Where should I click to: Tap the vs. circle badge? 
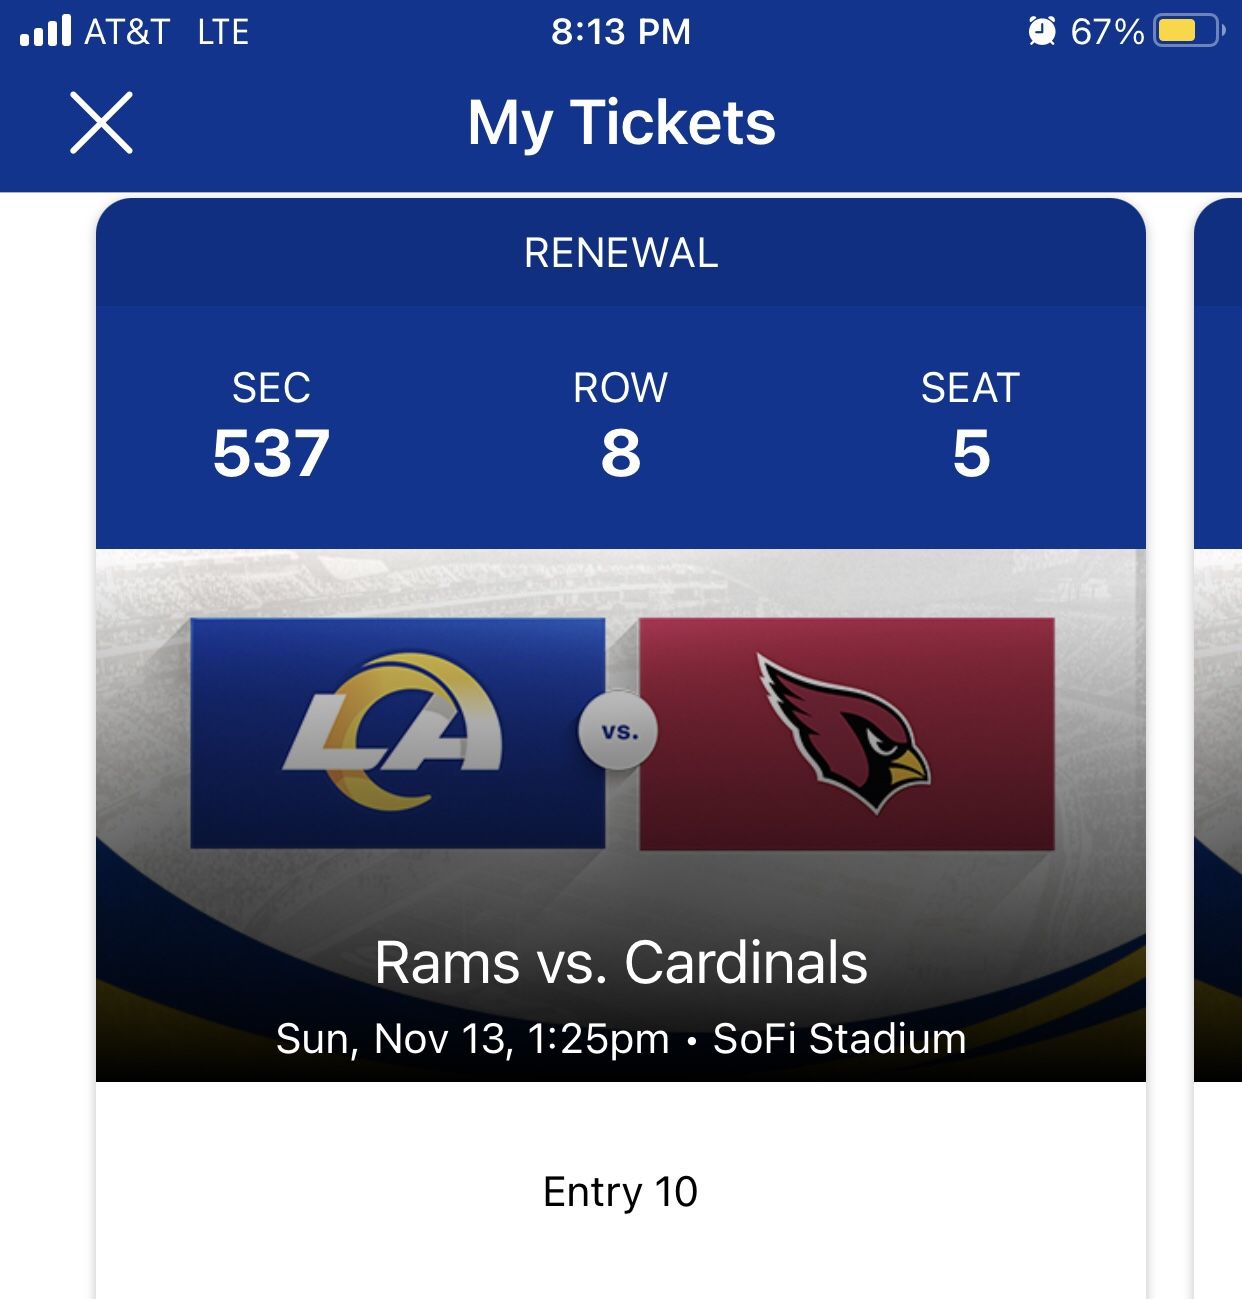pyautogui.click(x=620, y=732)
